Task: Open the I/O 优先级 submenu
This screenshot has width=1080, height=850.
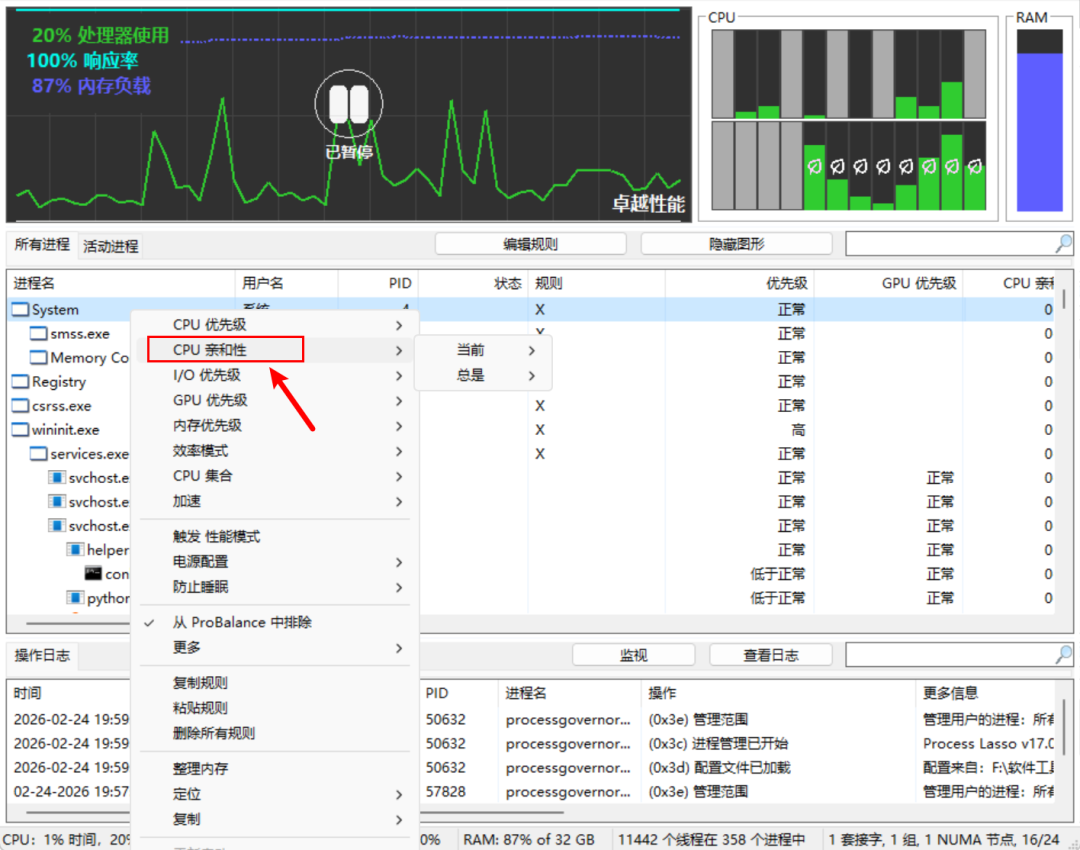Action: (276, 375)
